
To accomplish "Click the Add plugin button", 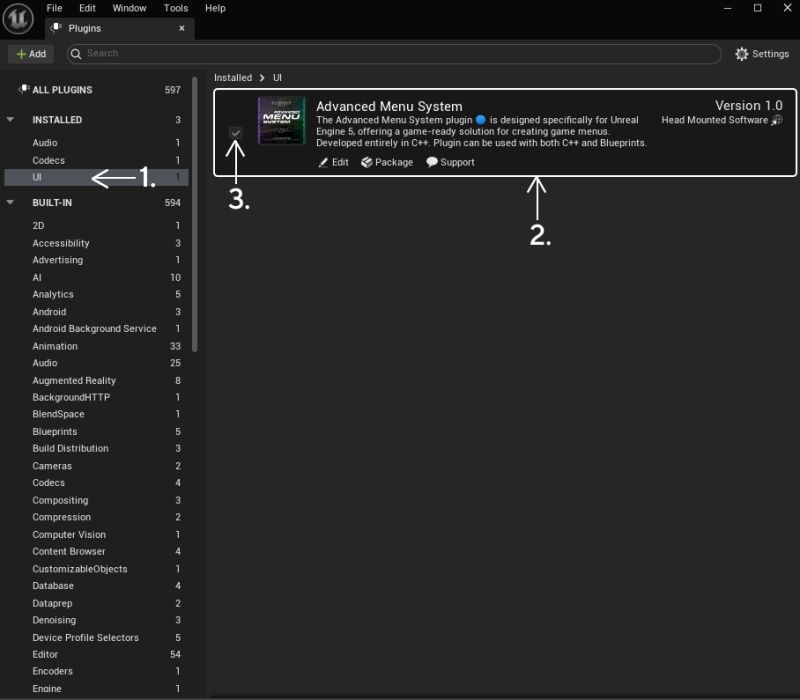I will pos(31,54).
